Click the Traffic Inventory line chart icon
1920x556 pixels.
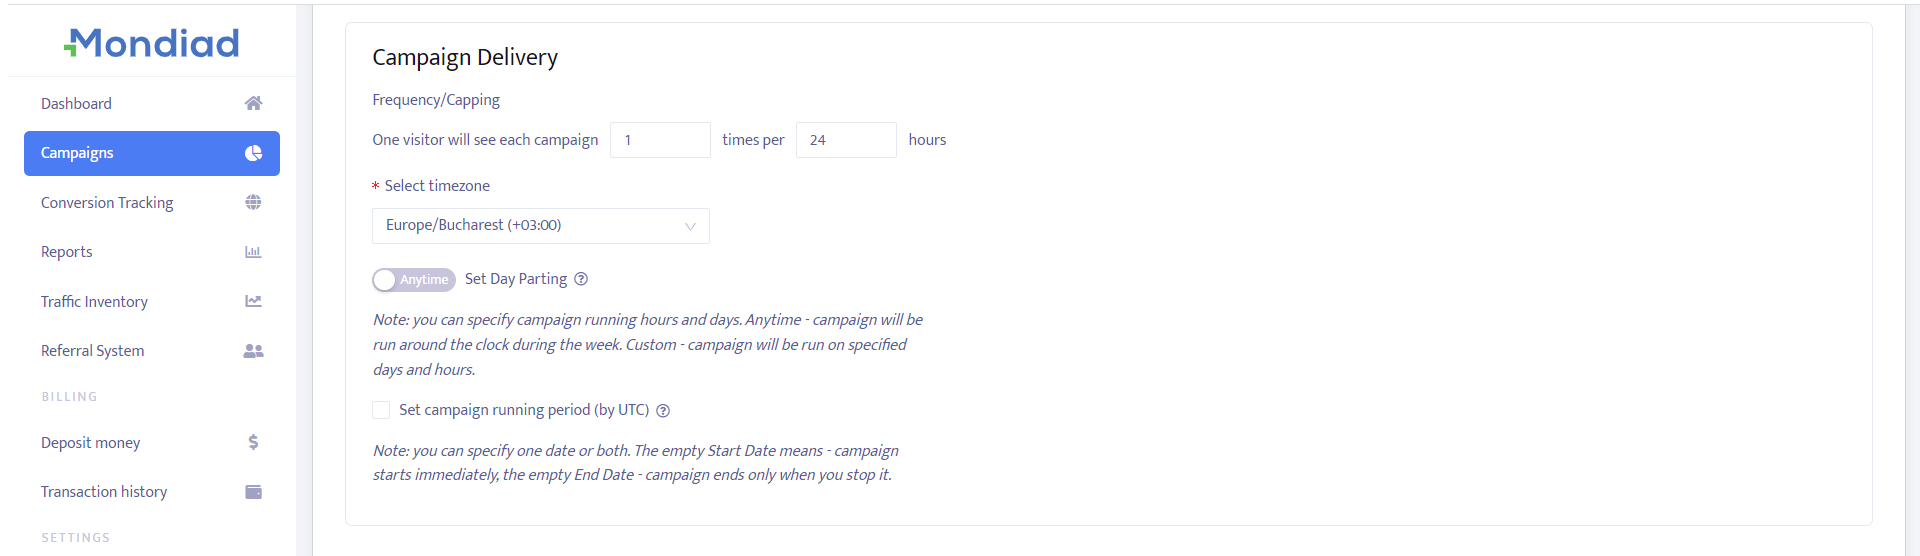click(x=253, y=301)
